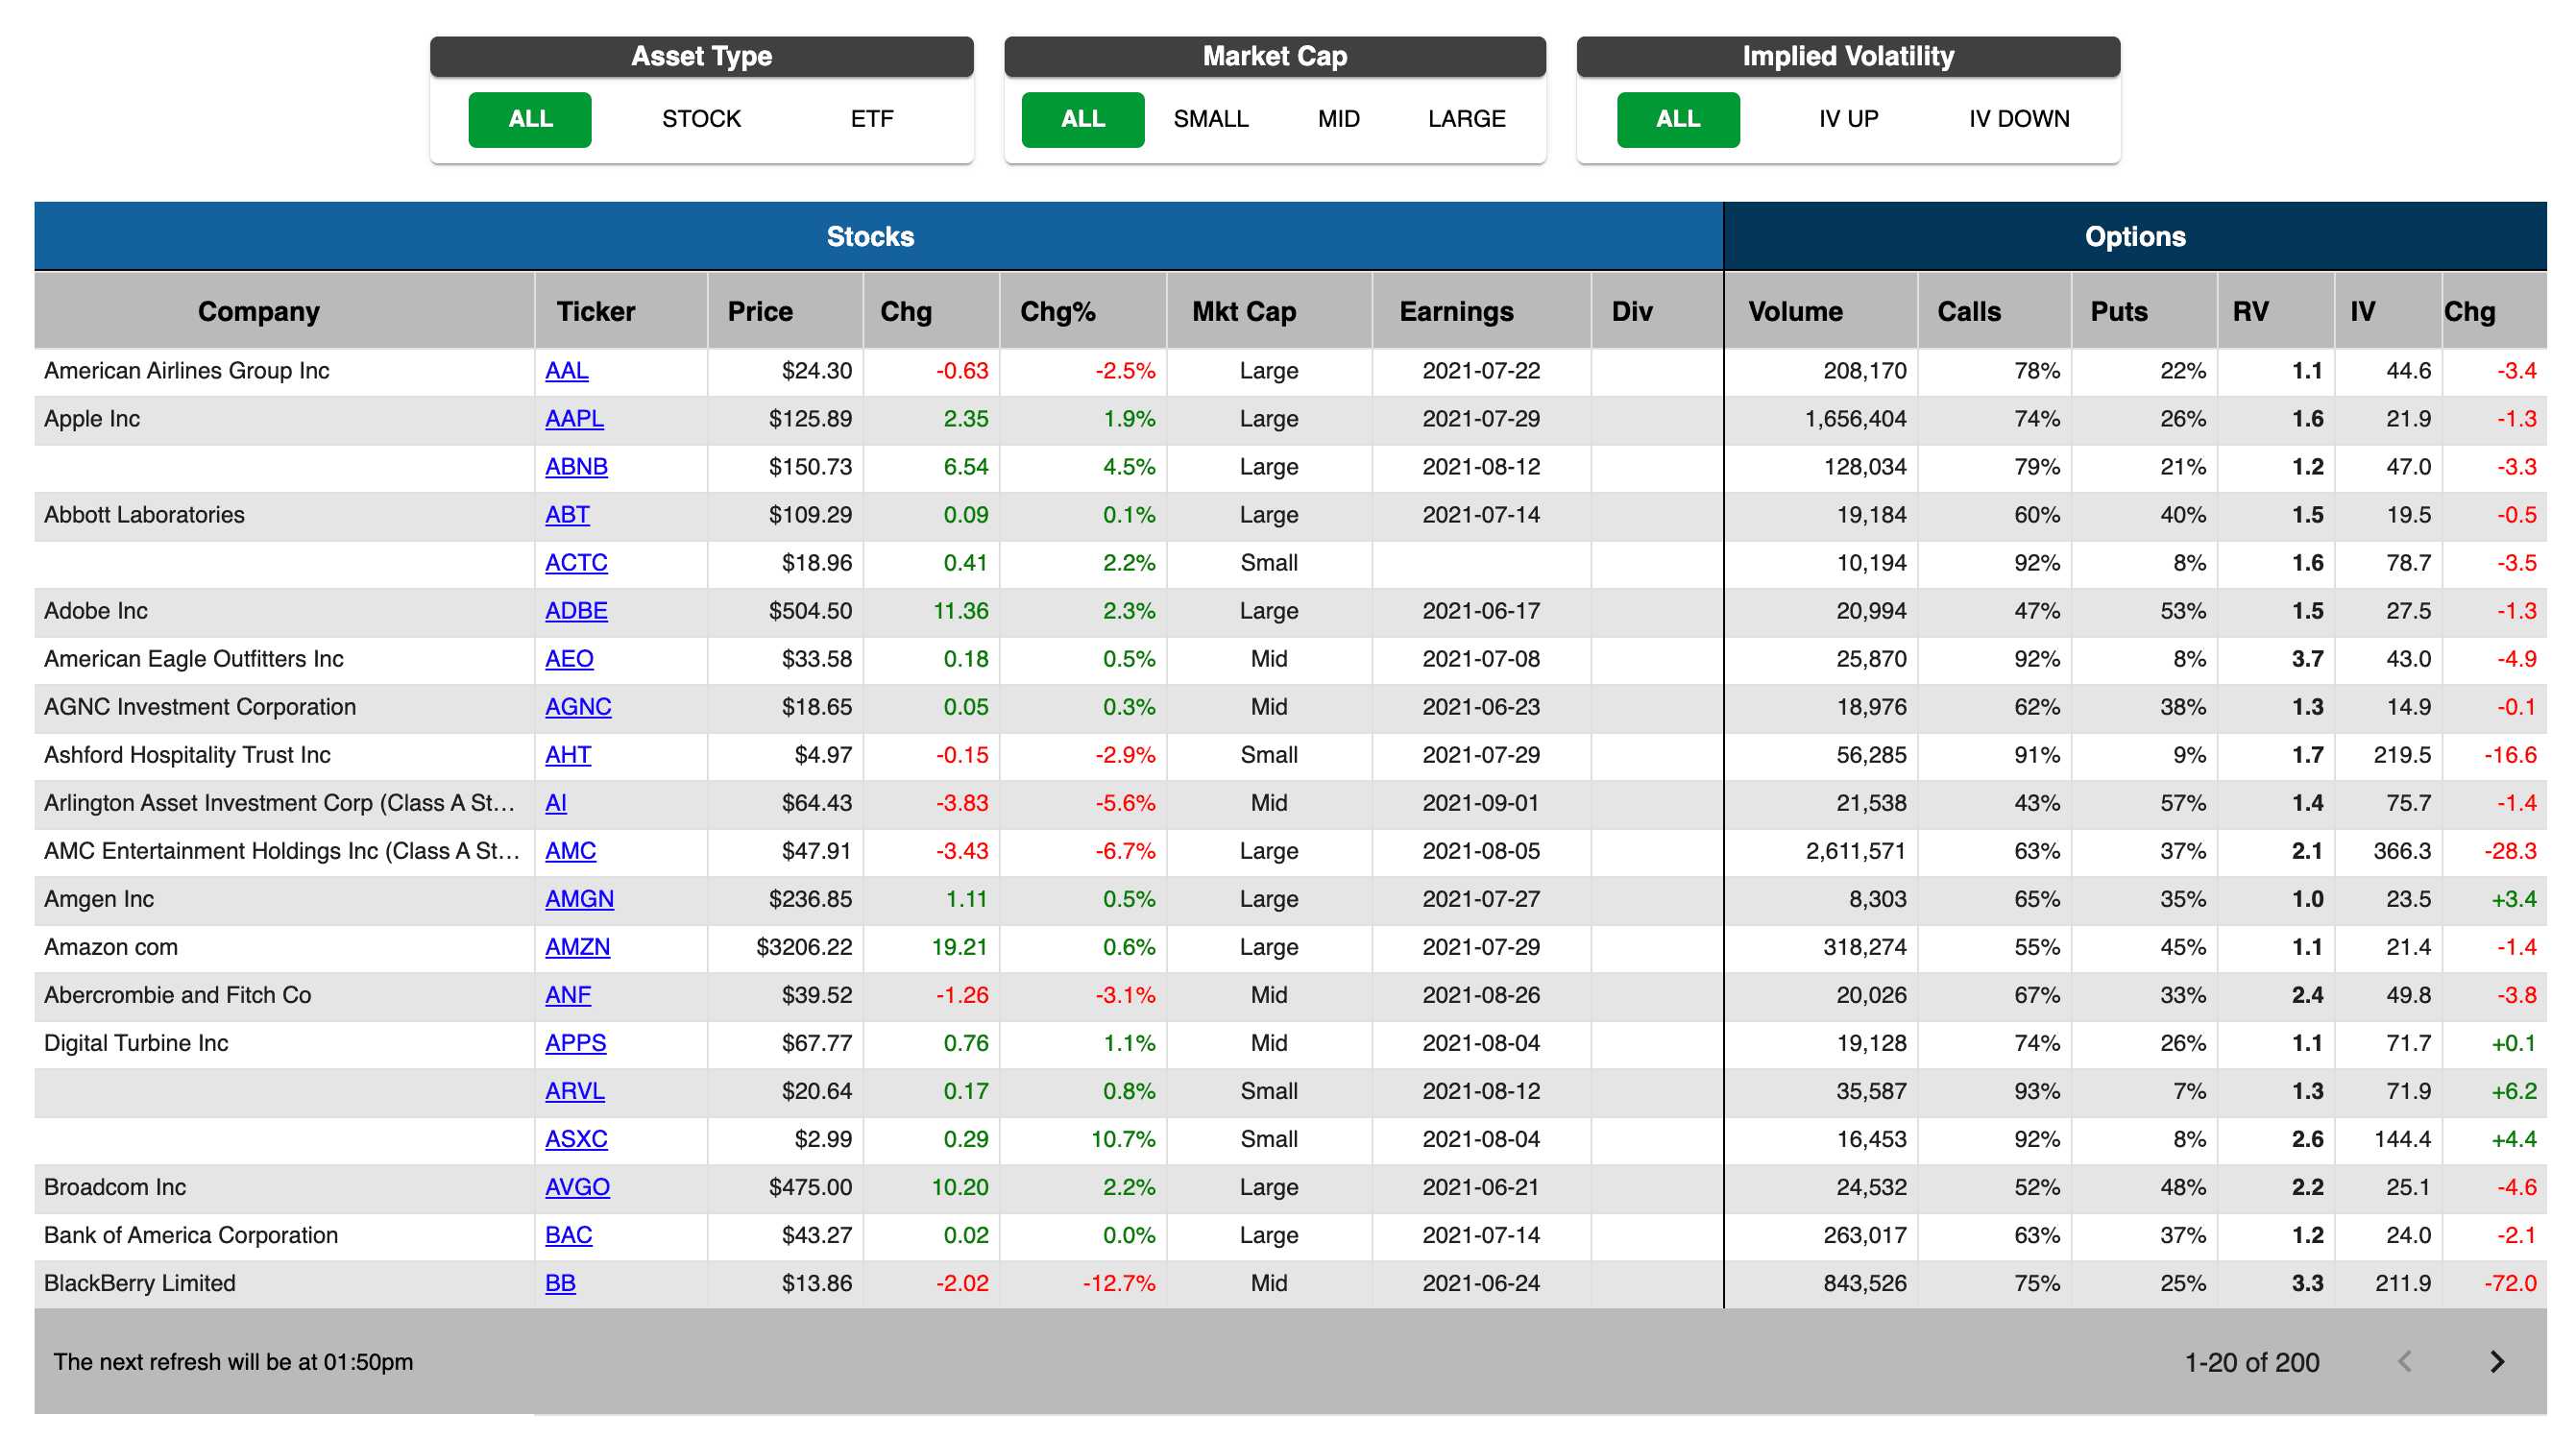Sort by RV column header
2576x1439 pixels.
click(x=2250, y=311)
